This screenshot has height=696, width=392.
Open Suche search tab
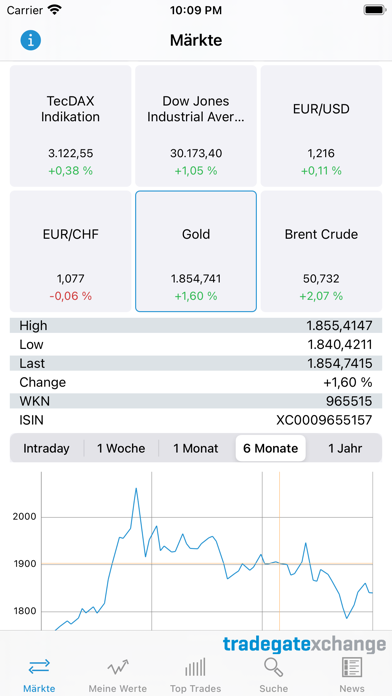[x=273, y=674]
